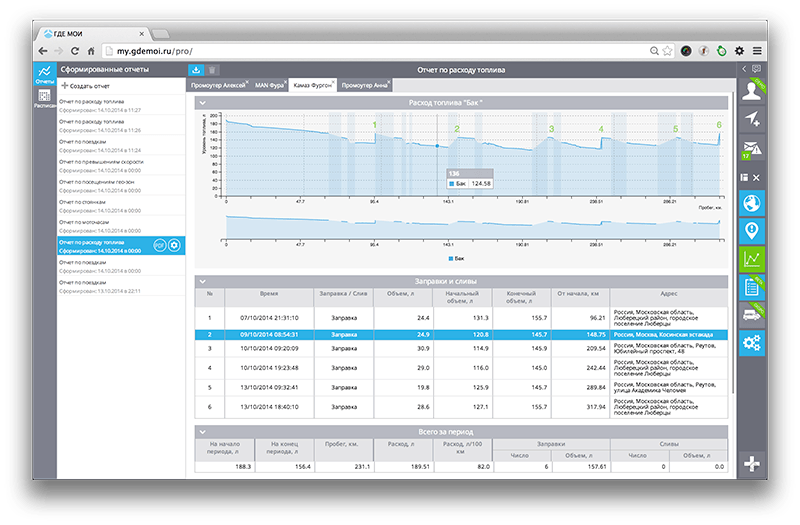Viewport: 800px width, 525px height.
Task: Click the add tracker arrow-plus icon
Action: [x=752, y=119]
